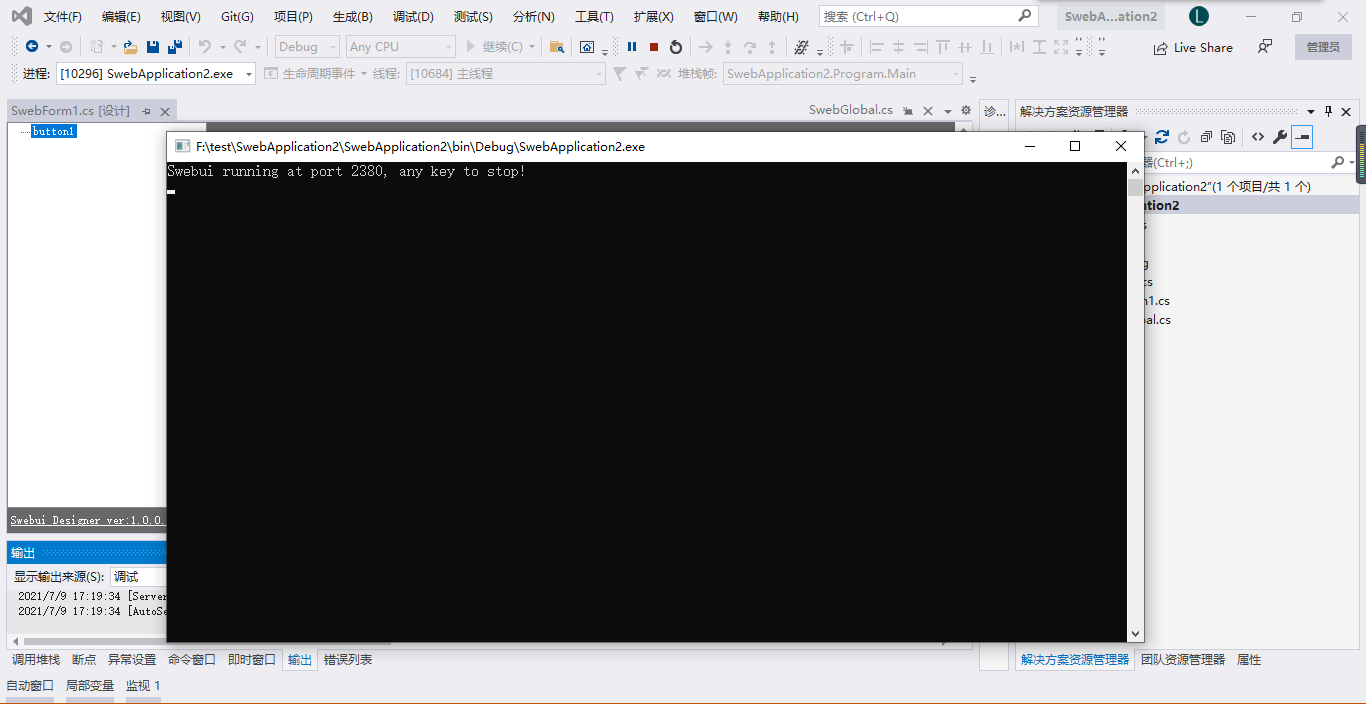
Task: Close the Solution Explorer panel
Action: click(1346, 112)
